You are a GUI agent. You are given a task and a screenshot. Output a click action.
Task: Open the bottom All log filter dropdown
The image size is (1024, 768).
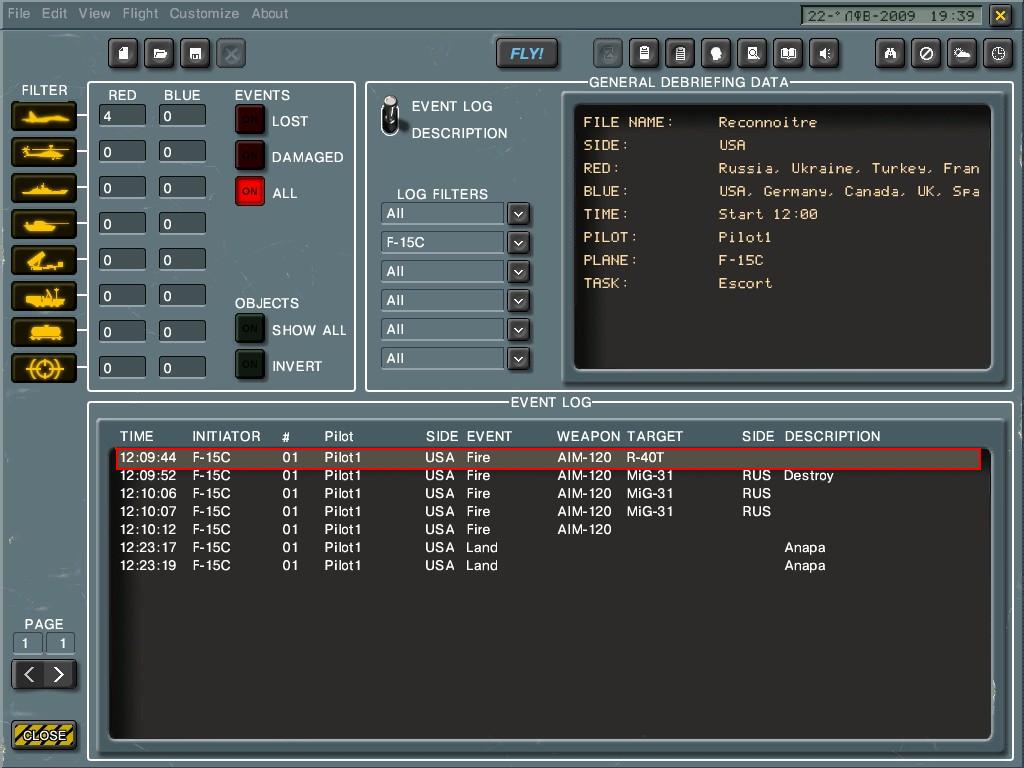point(518,358)
